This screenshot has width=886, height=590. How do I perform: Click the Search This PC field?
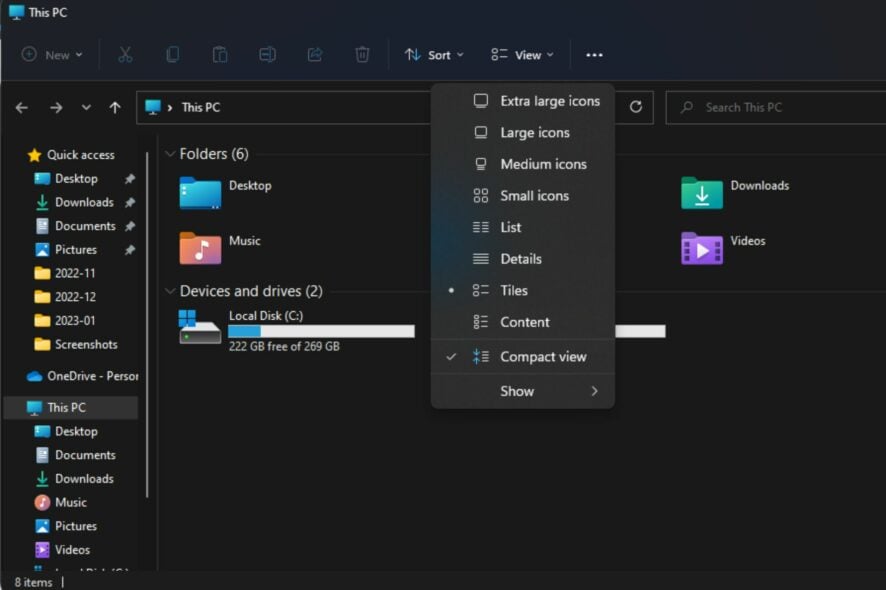pos(776,107)
